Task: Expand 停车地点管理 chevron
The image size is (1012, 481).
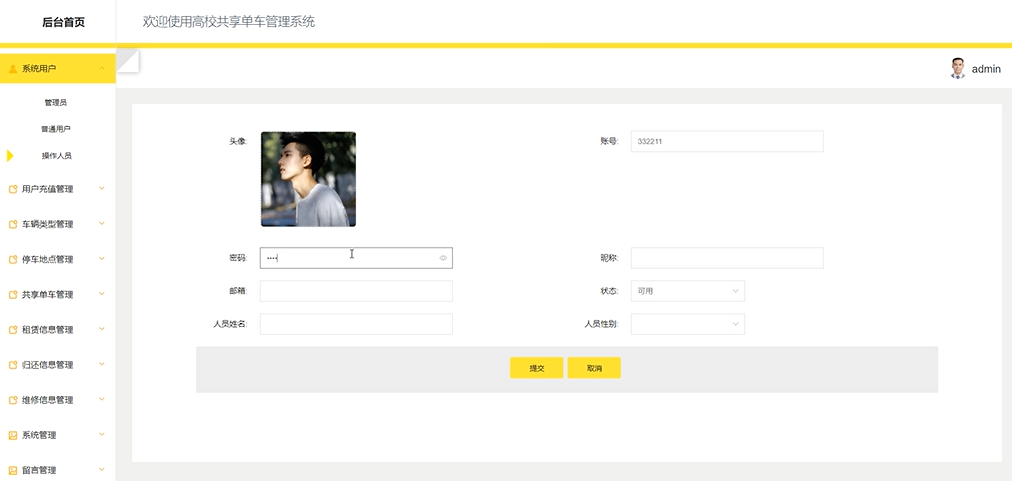Action: (102, 259)
